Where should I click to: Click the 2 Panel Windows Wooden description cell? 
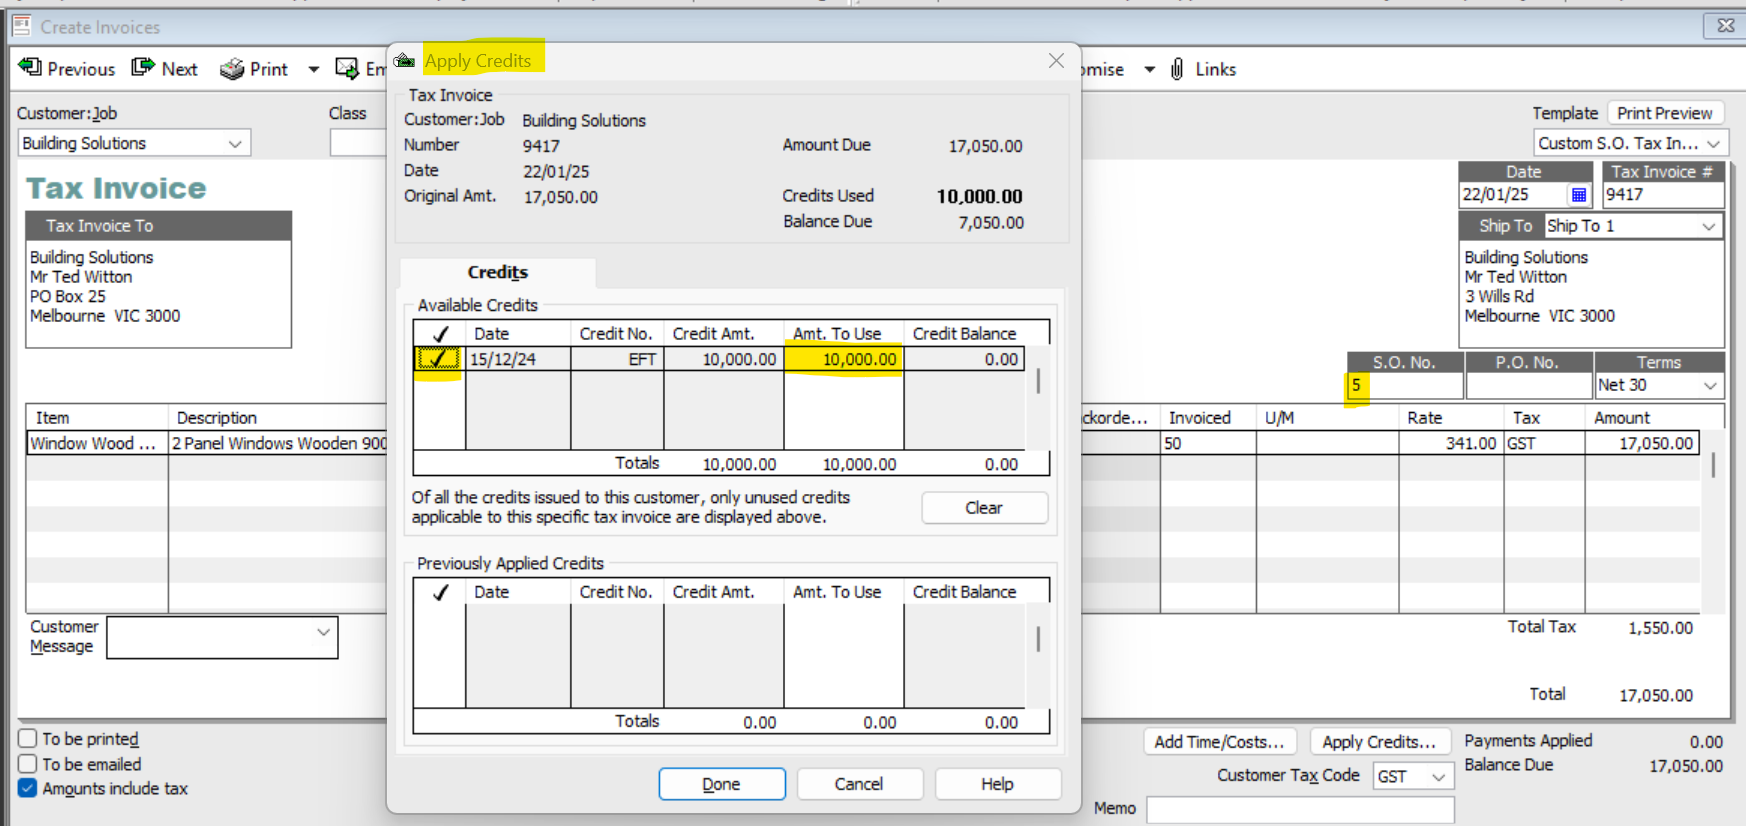(279, 443)
